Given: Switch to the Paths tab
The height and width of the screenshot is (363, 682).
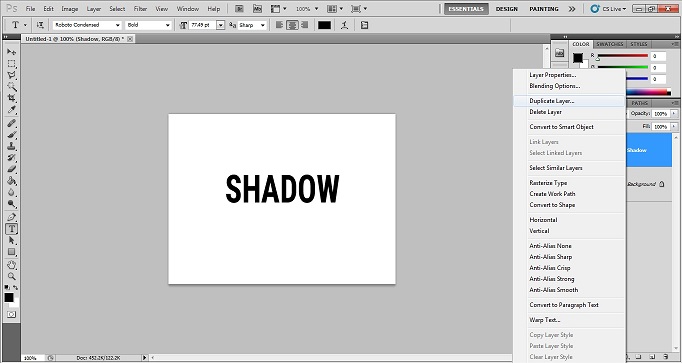Looking at the screenshot, I should tap(639, 103).
